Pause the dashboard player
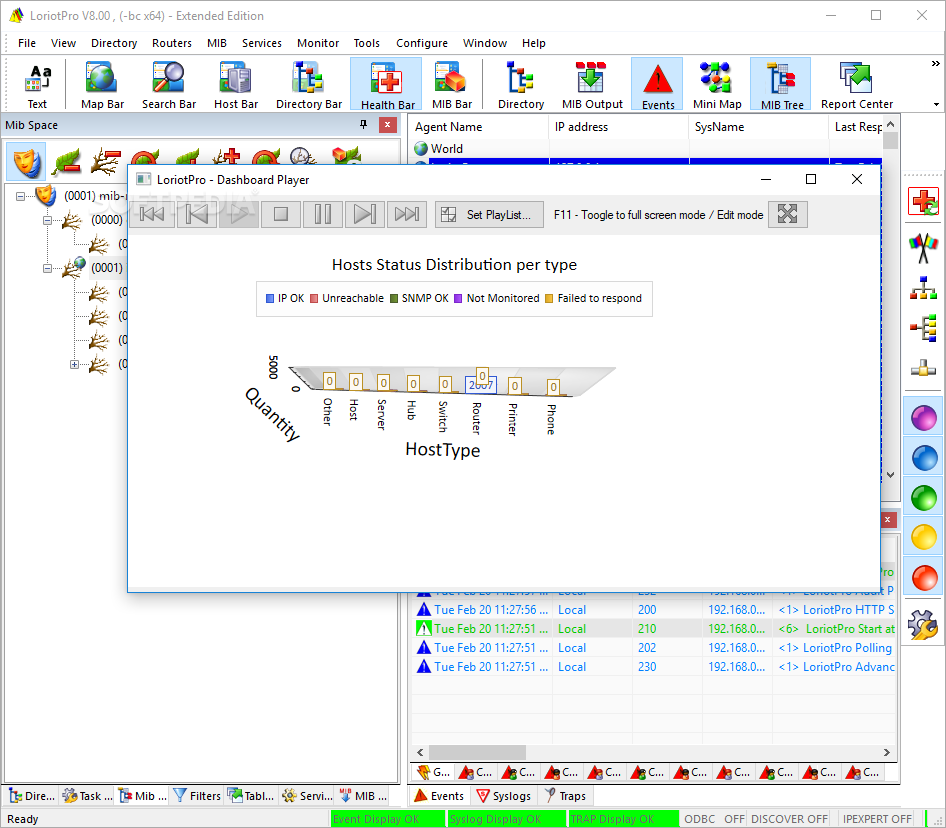946x828 pixels. (323, 214)
